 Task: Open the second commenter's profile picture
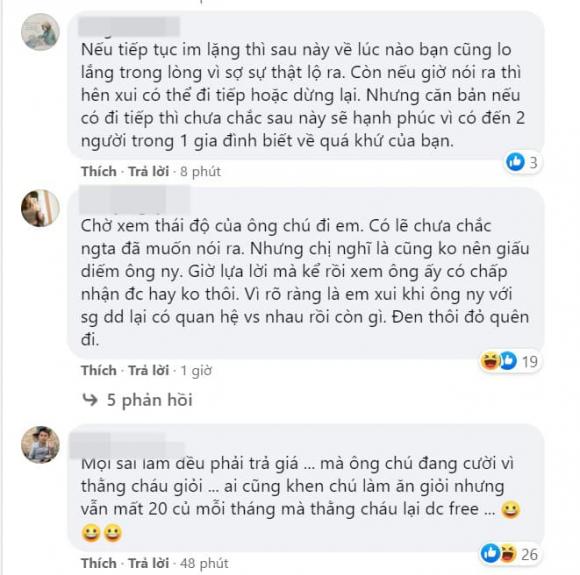40,208
